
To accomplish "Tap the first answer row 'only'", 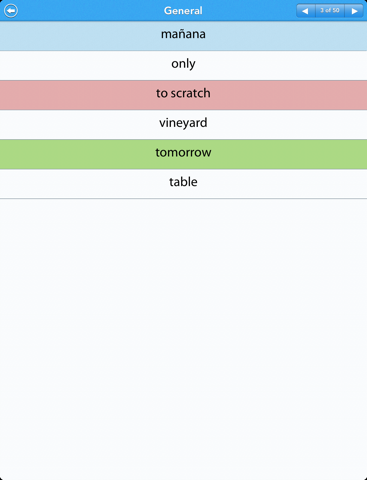I will 183,65.
